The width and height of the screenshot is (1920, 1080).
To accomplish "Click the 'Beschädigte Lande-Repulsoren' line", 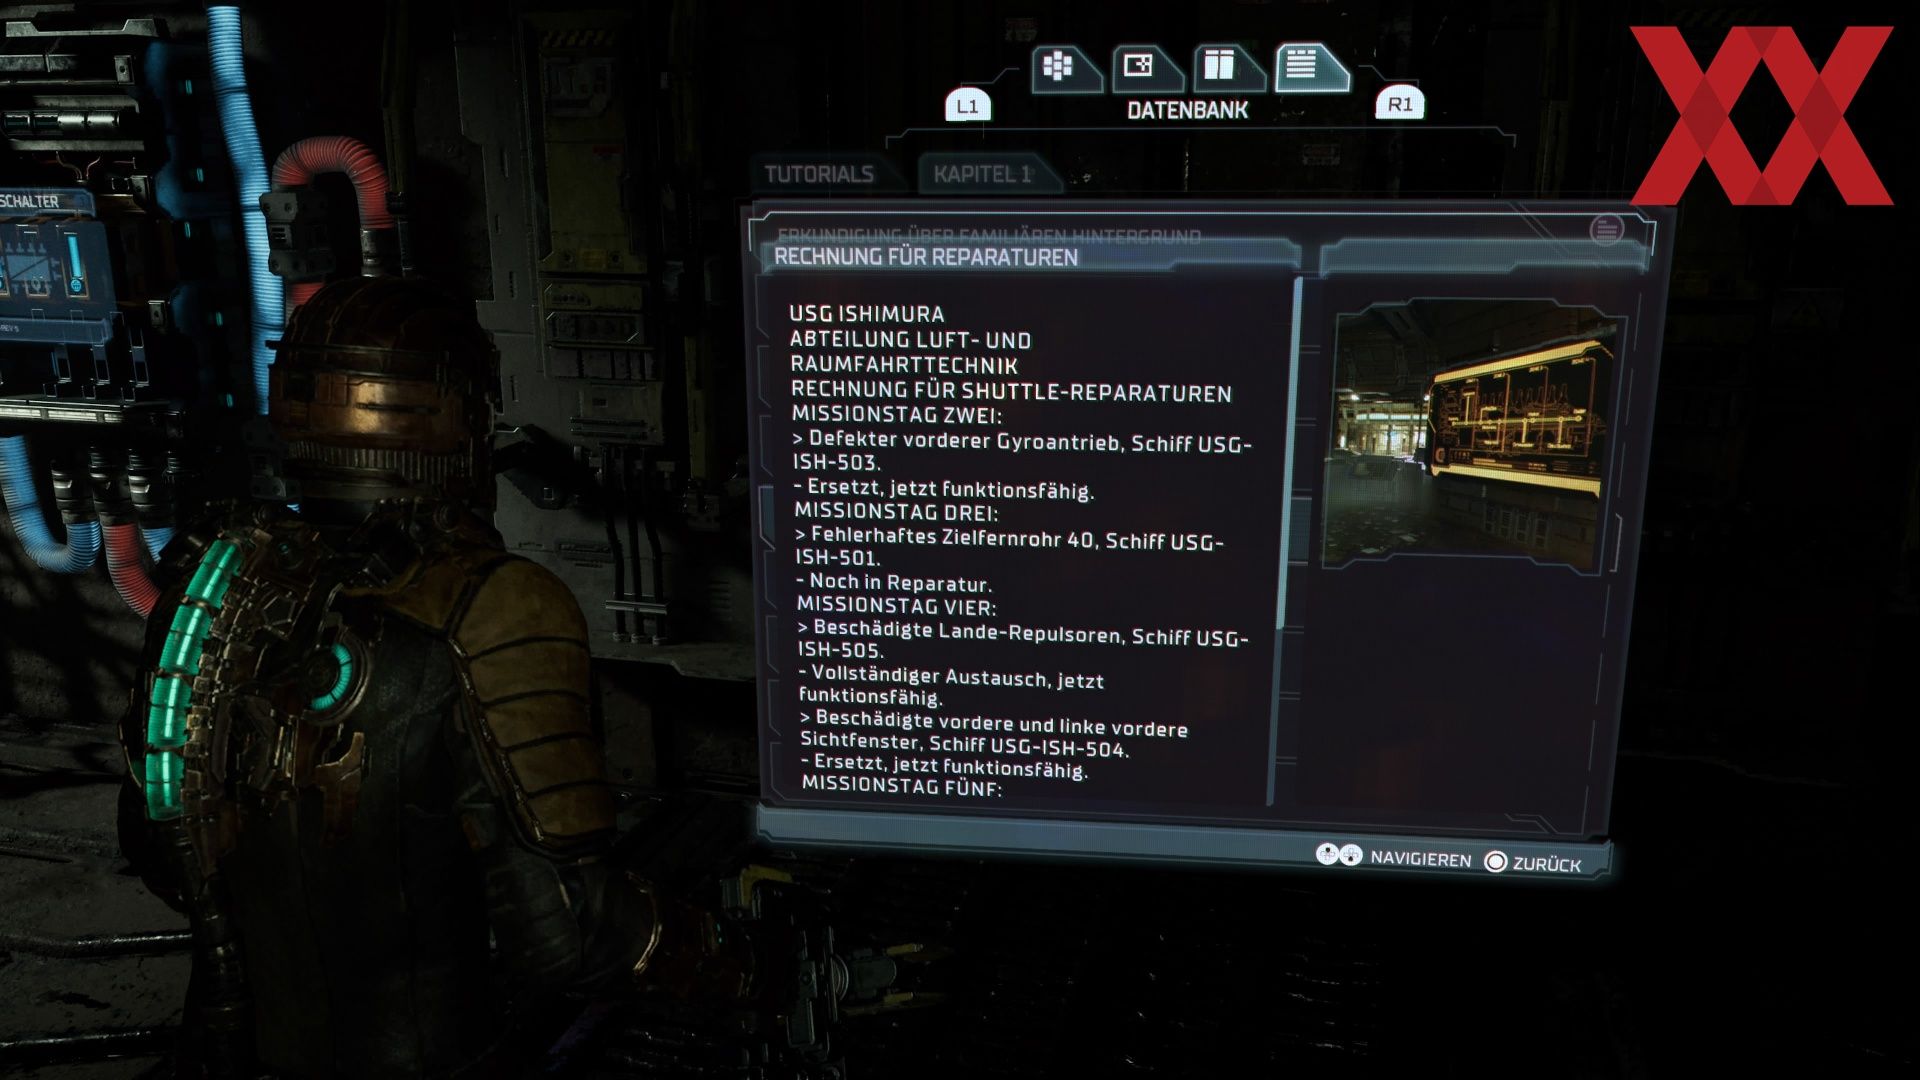I will pyautogui.click(x=1023, y=633).
